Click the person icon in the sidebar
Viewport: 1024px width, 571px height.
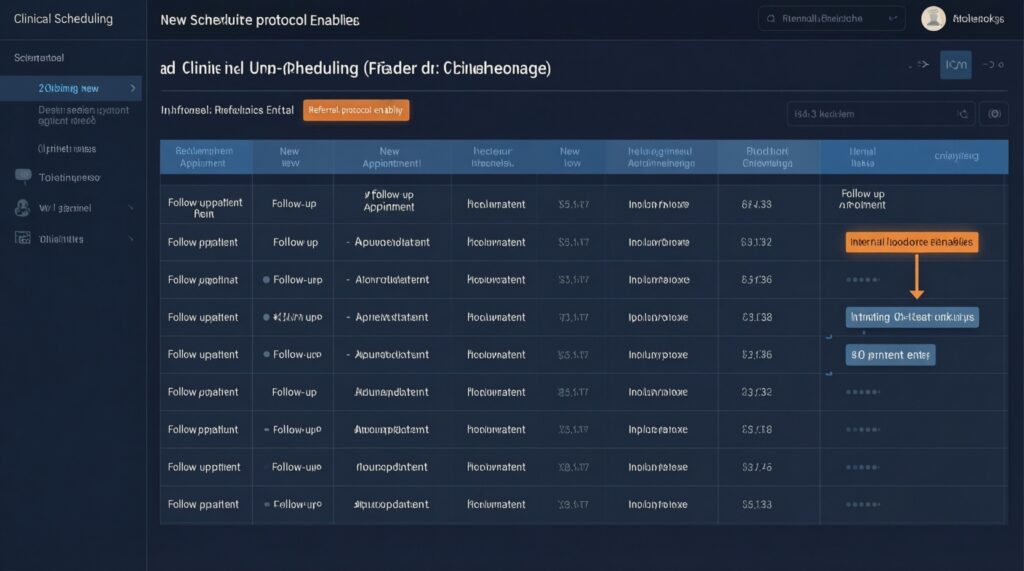22,208
